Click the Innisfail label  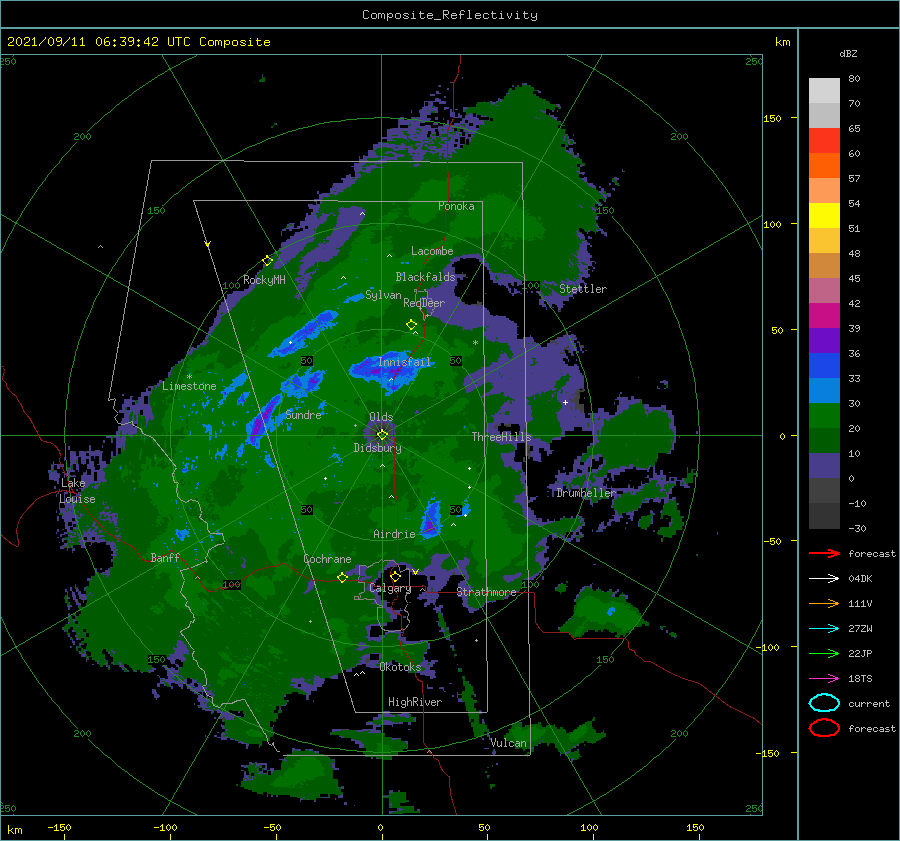405,362
